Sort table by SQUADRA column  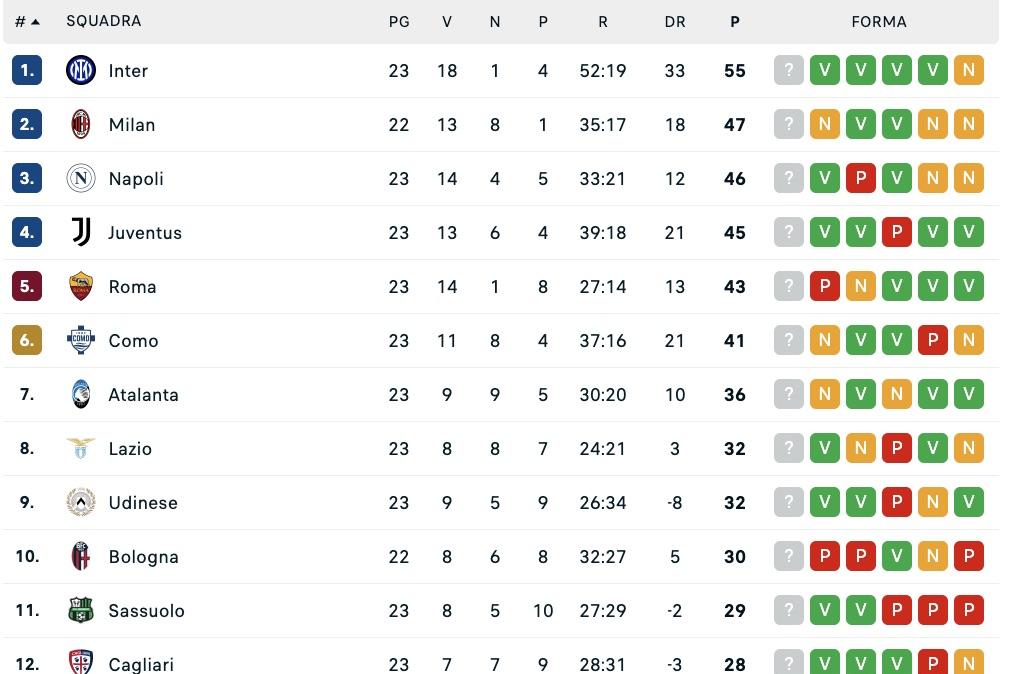click(104, 20)
